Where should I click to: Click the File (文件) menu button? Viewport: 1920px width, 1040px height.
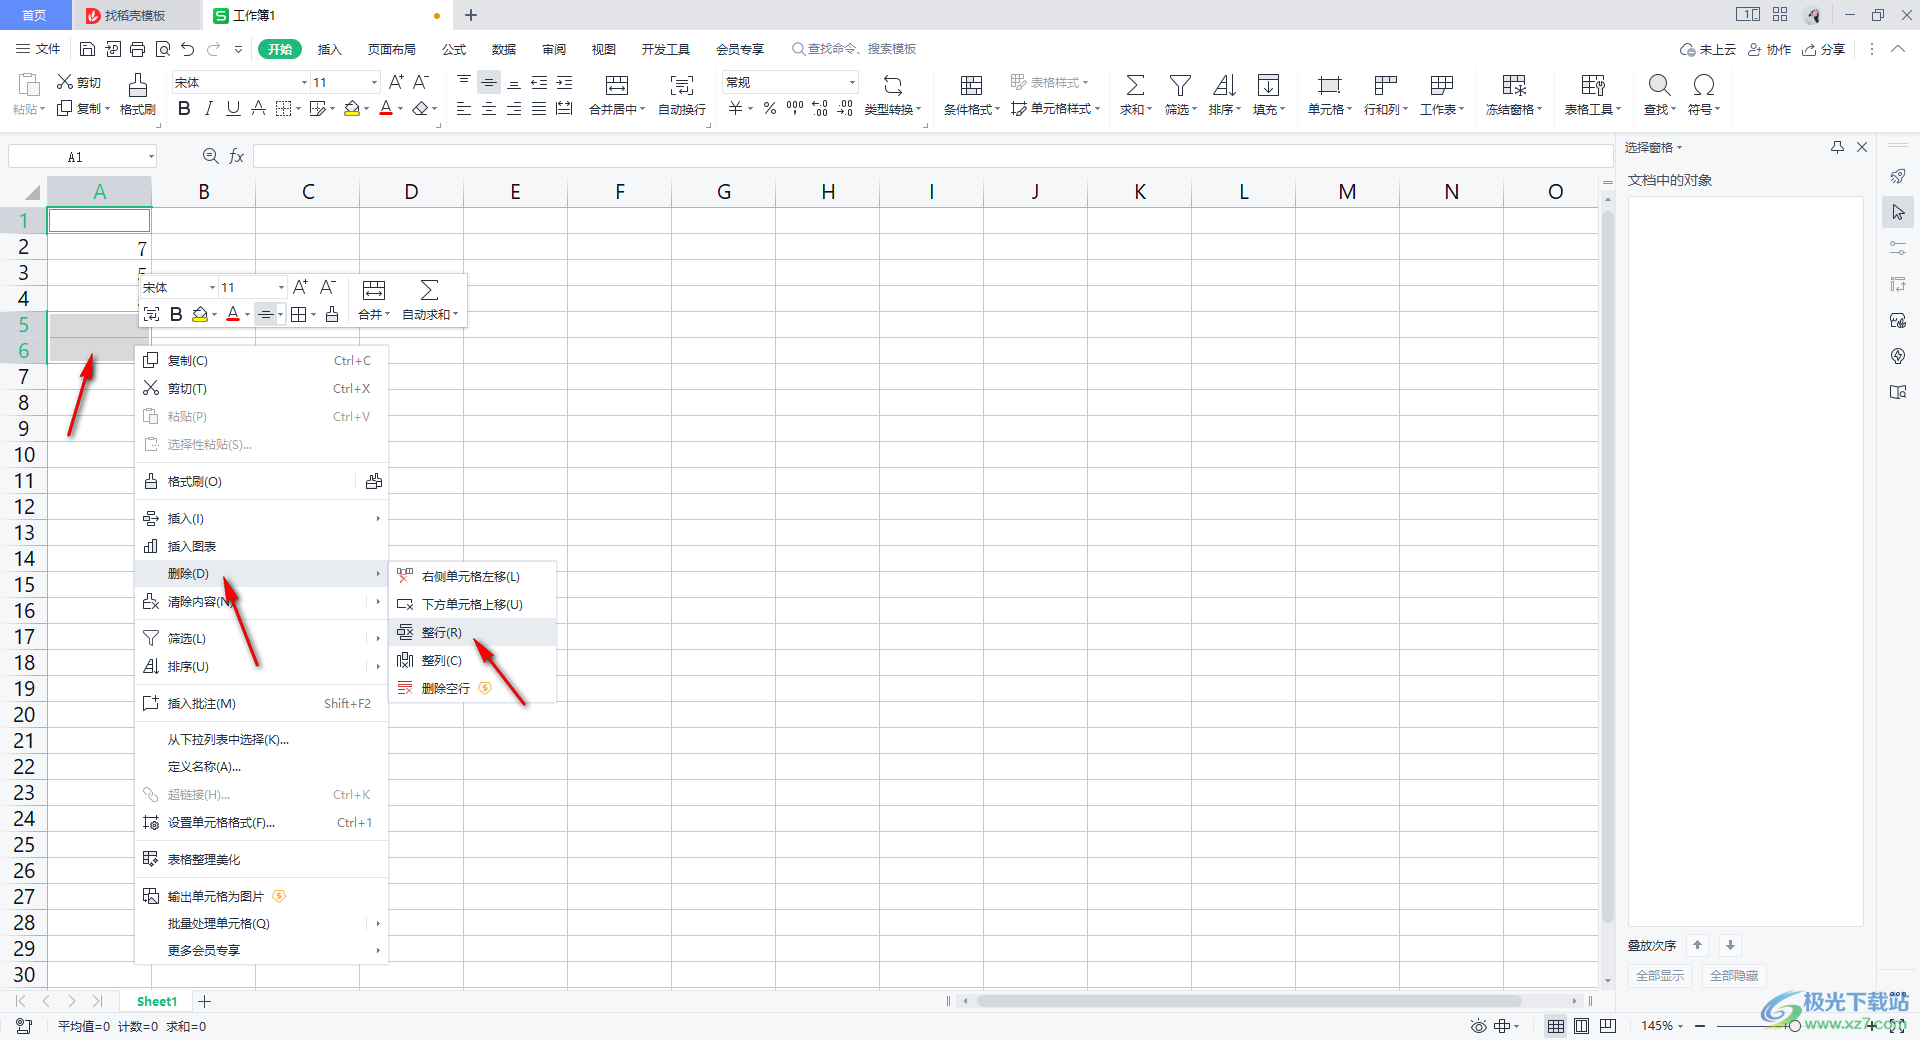pyautogui.click(x=38, y=49)
